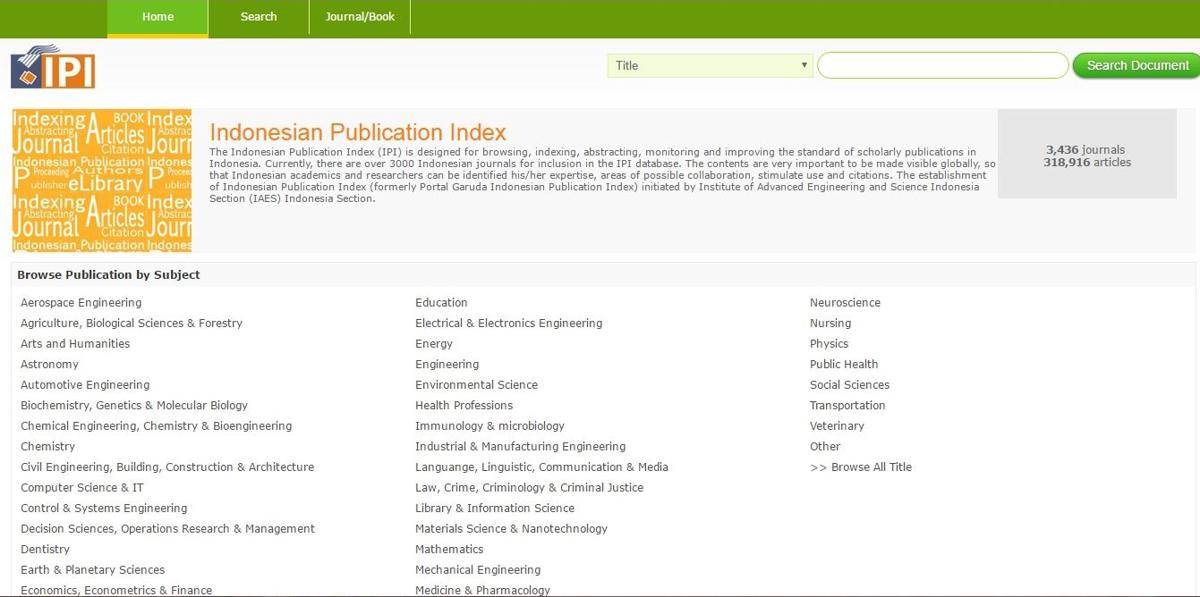This screenshot has height=597, width=1200.
Task: Browse Environmental Science publications
Action: pyautogui.click(x=476, y=385)
